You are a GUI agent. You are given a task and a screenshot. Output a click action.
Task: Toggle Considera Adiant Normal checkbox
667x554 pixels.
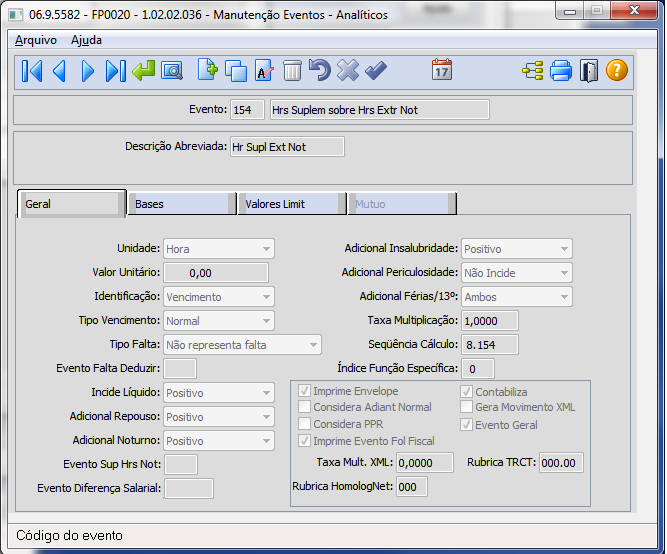[304, 407]
